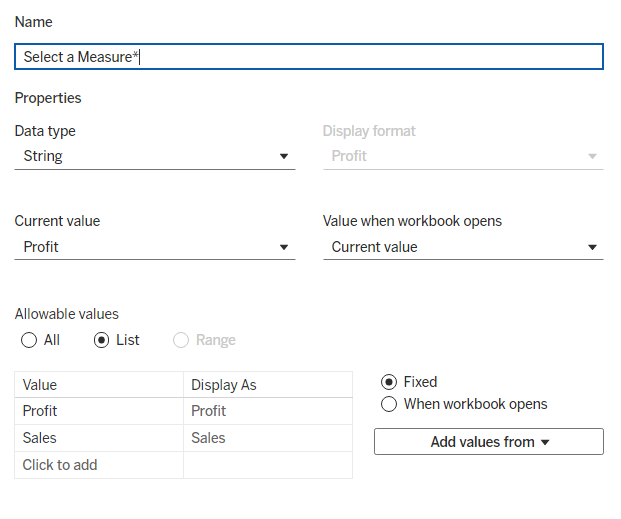Click the Name text input field
Image resolution: width=621 pixels, height=519 pixels.
309,57
